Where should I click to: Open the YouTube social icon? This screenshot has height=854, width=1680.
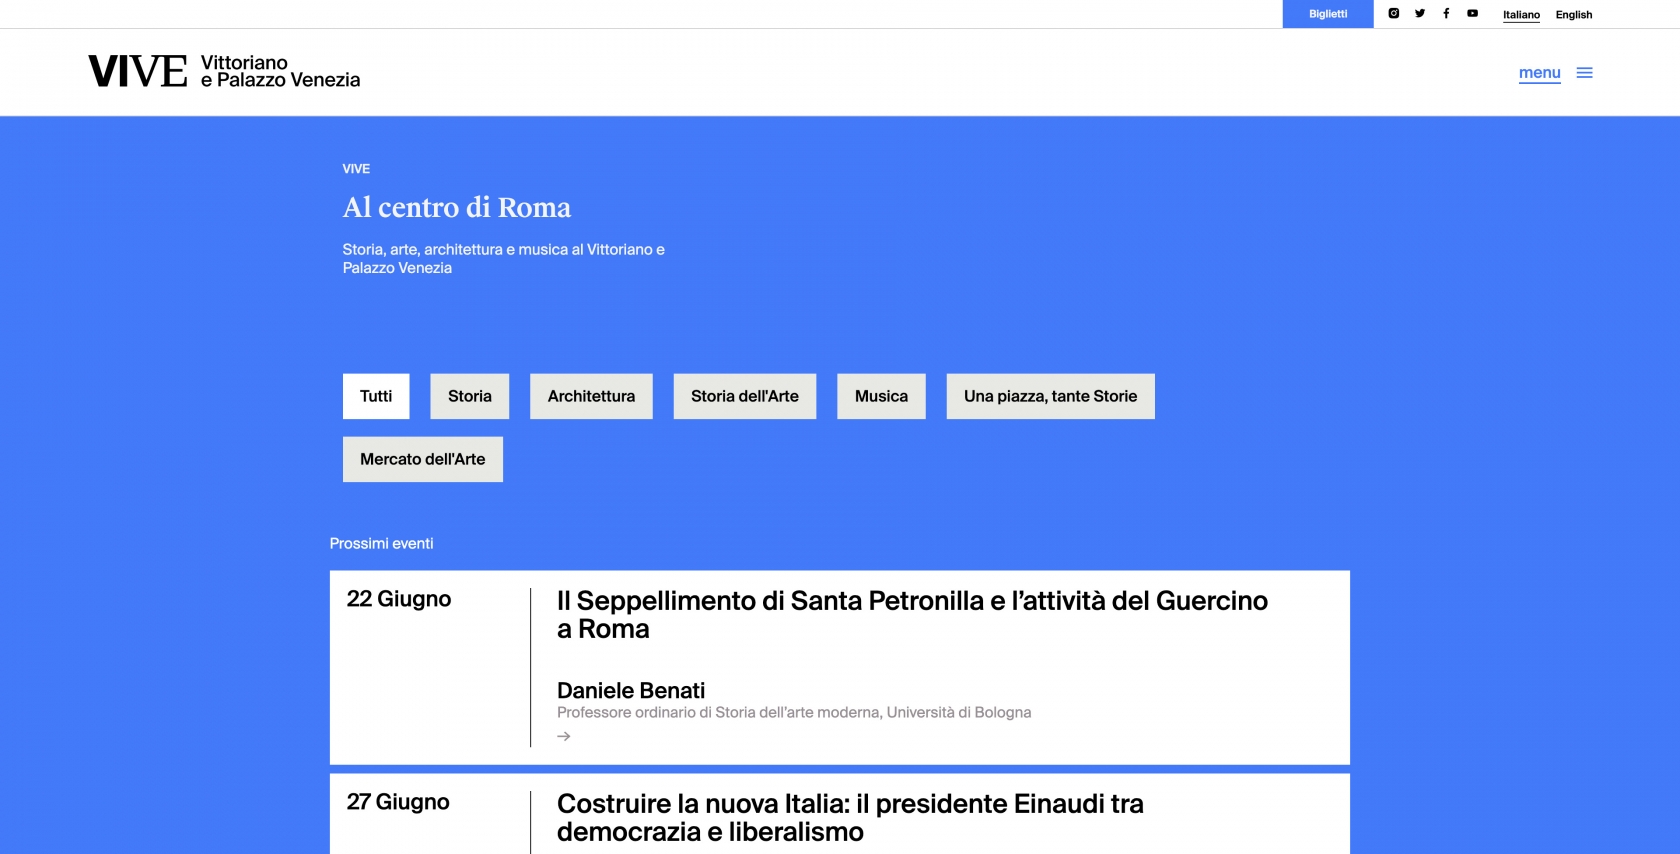point(1472,14)
